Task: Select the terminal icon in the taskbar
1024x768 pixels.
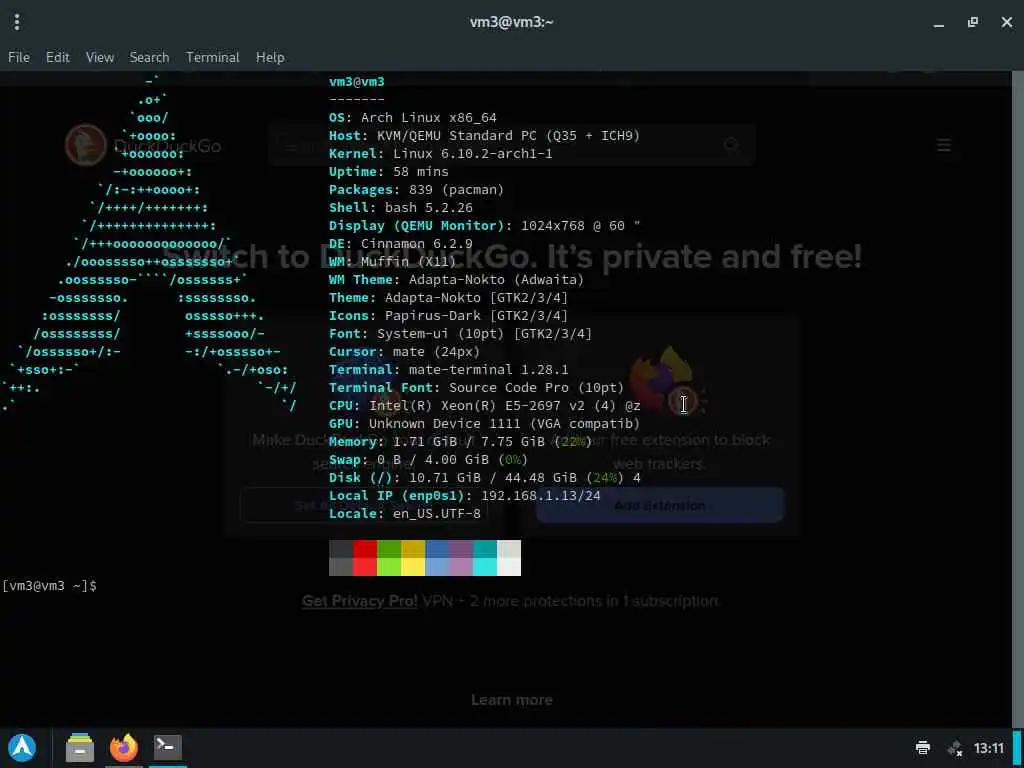Action: click(168, 746)
